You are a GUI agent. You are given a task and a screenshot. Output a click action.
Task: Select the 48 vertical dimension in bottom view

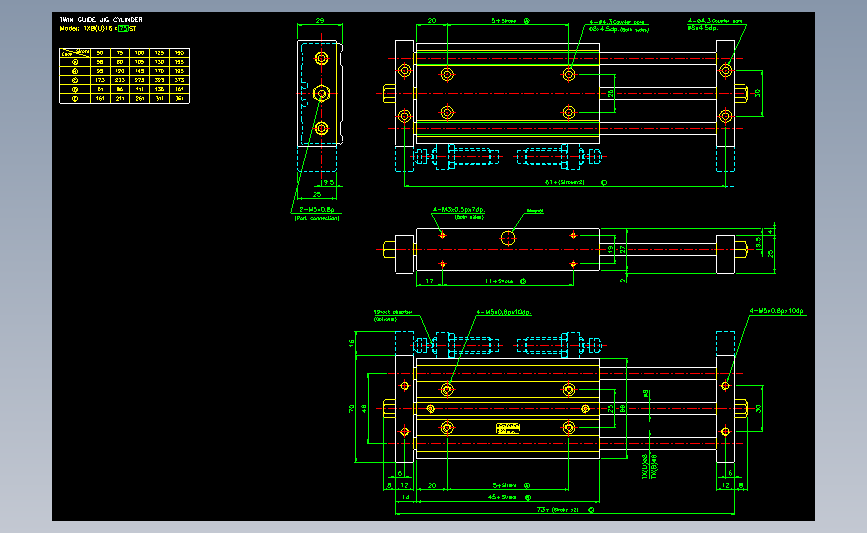pos(364,409)
